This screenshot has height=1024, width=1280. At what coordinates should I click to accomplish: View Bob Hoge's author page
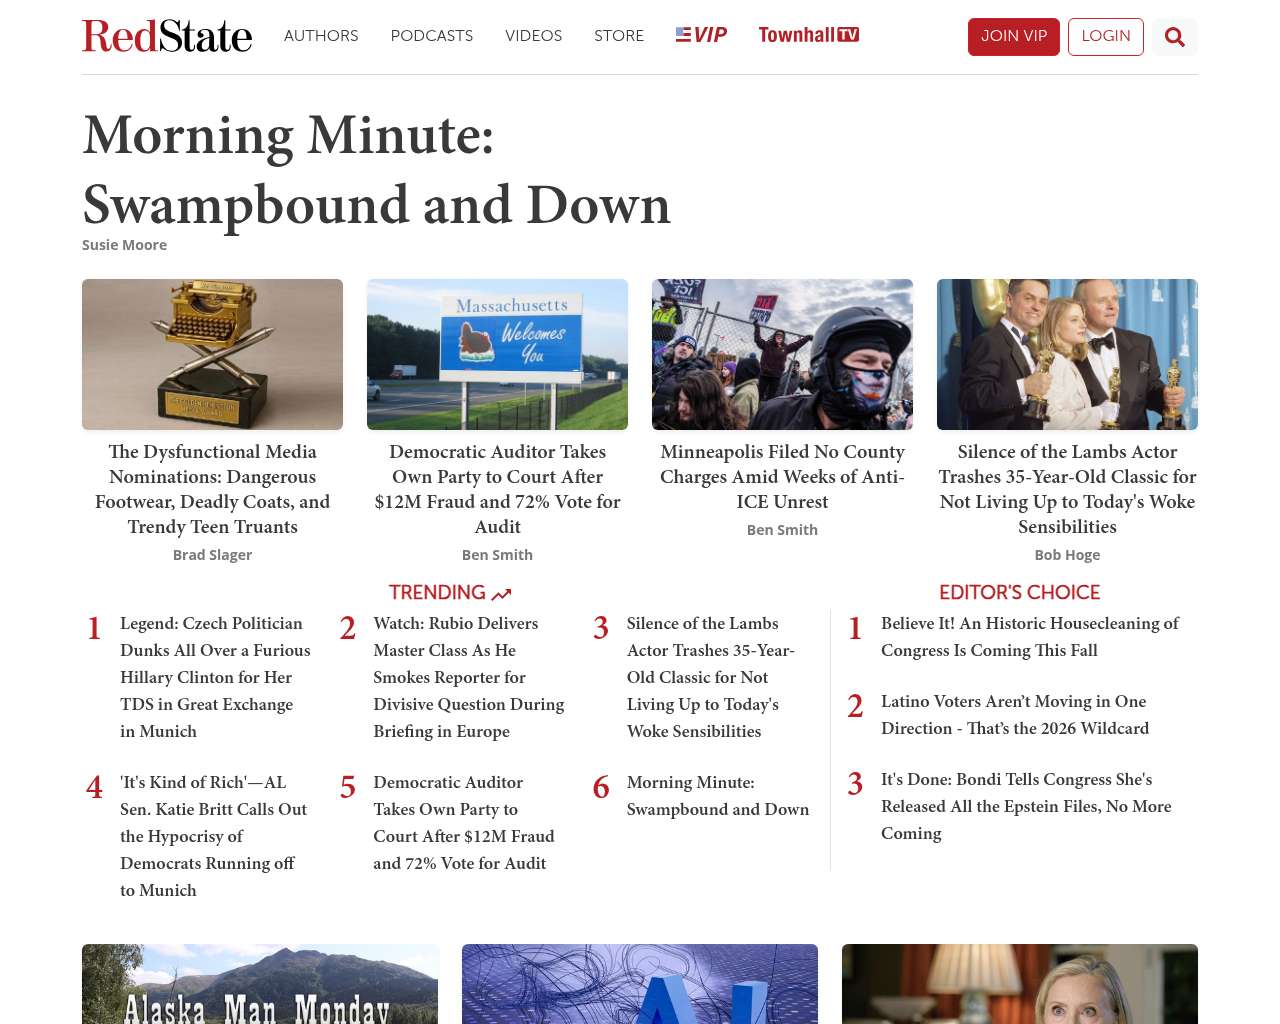(1067, 555)
